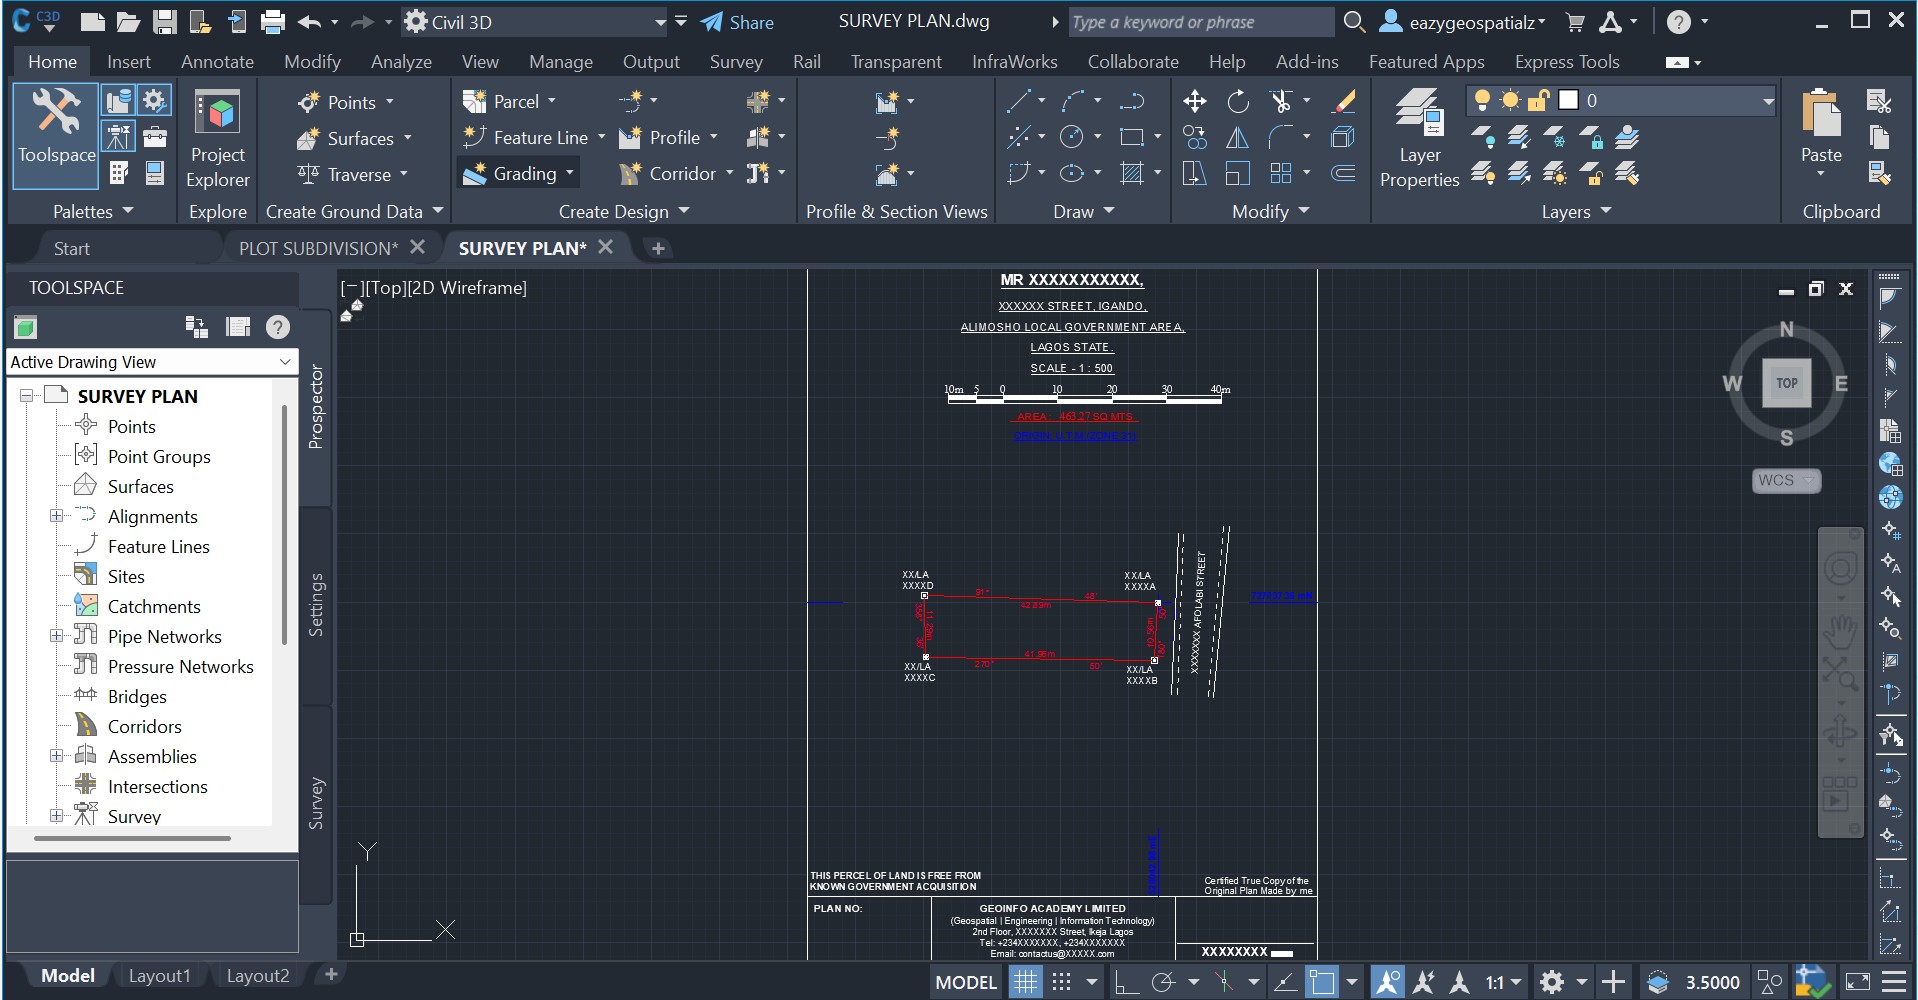Click the Toolspace tree vertical scrollbar

284,525
